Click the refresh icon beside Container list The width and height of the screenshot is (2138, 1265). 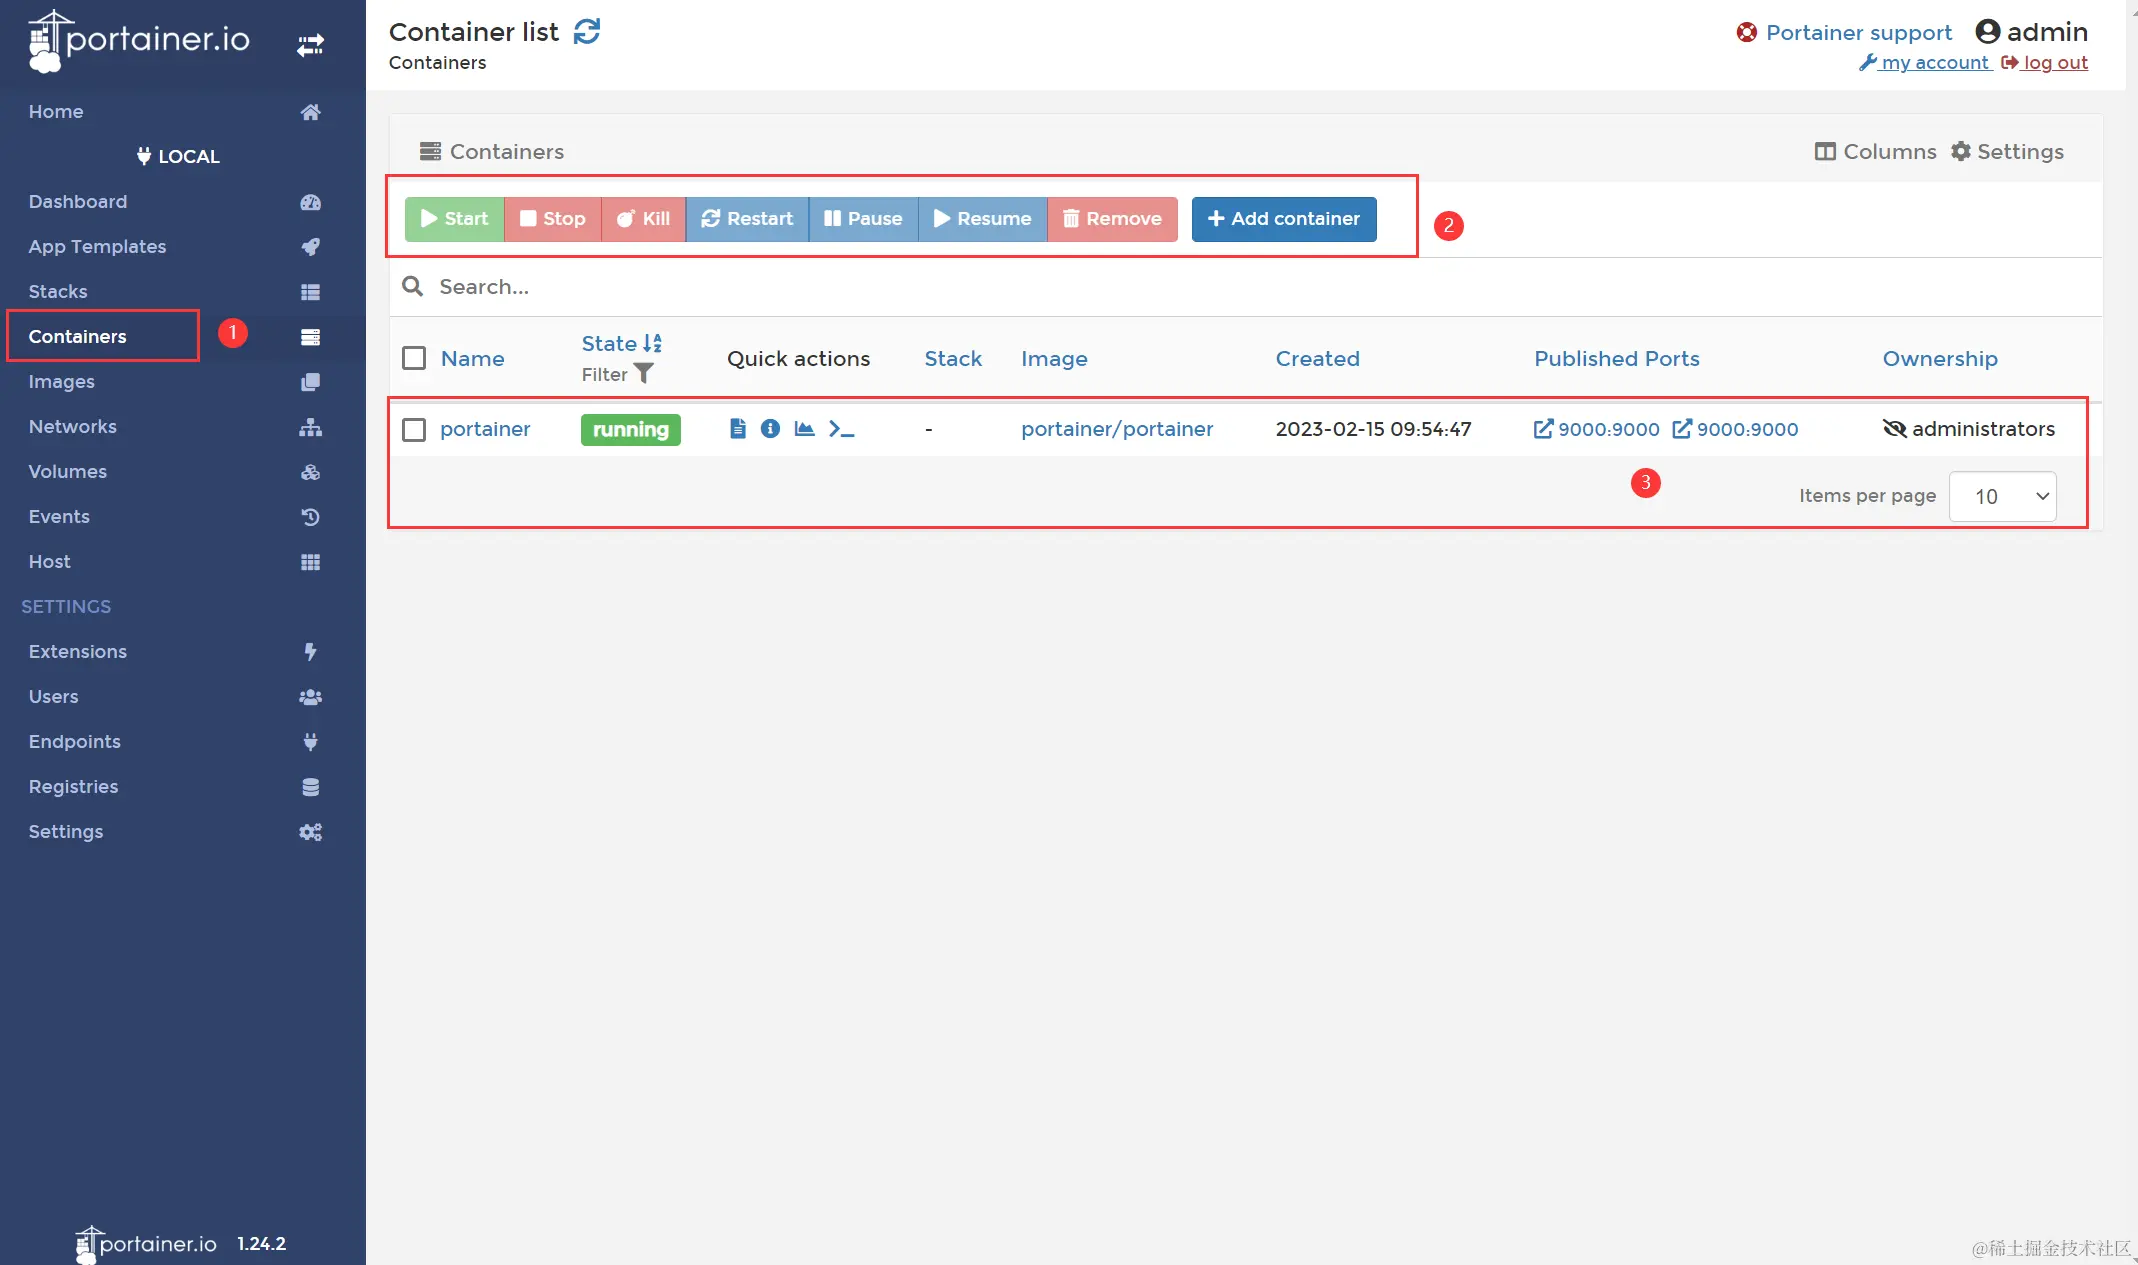587,32
